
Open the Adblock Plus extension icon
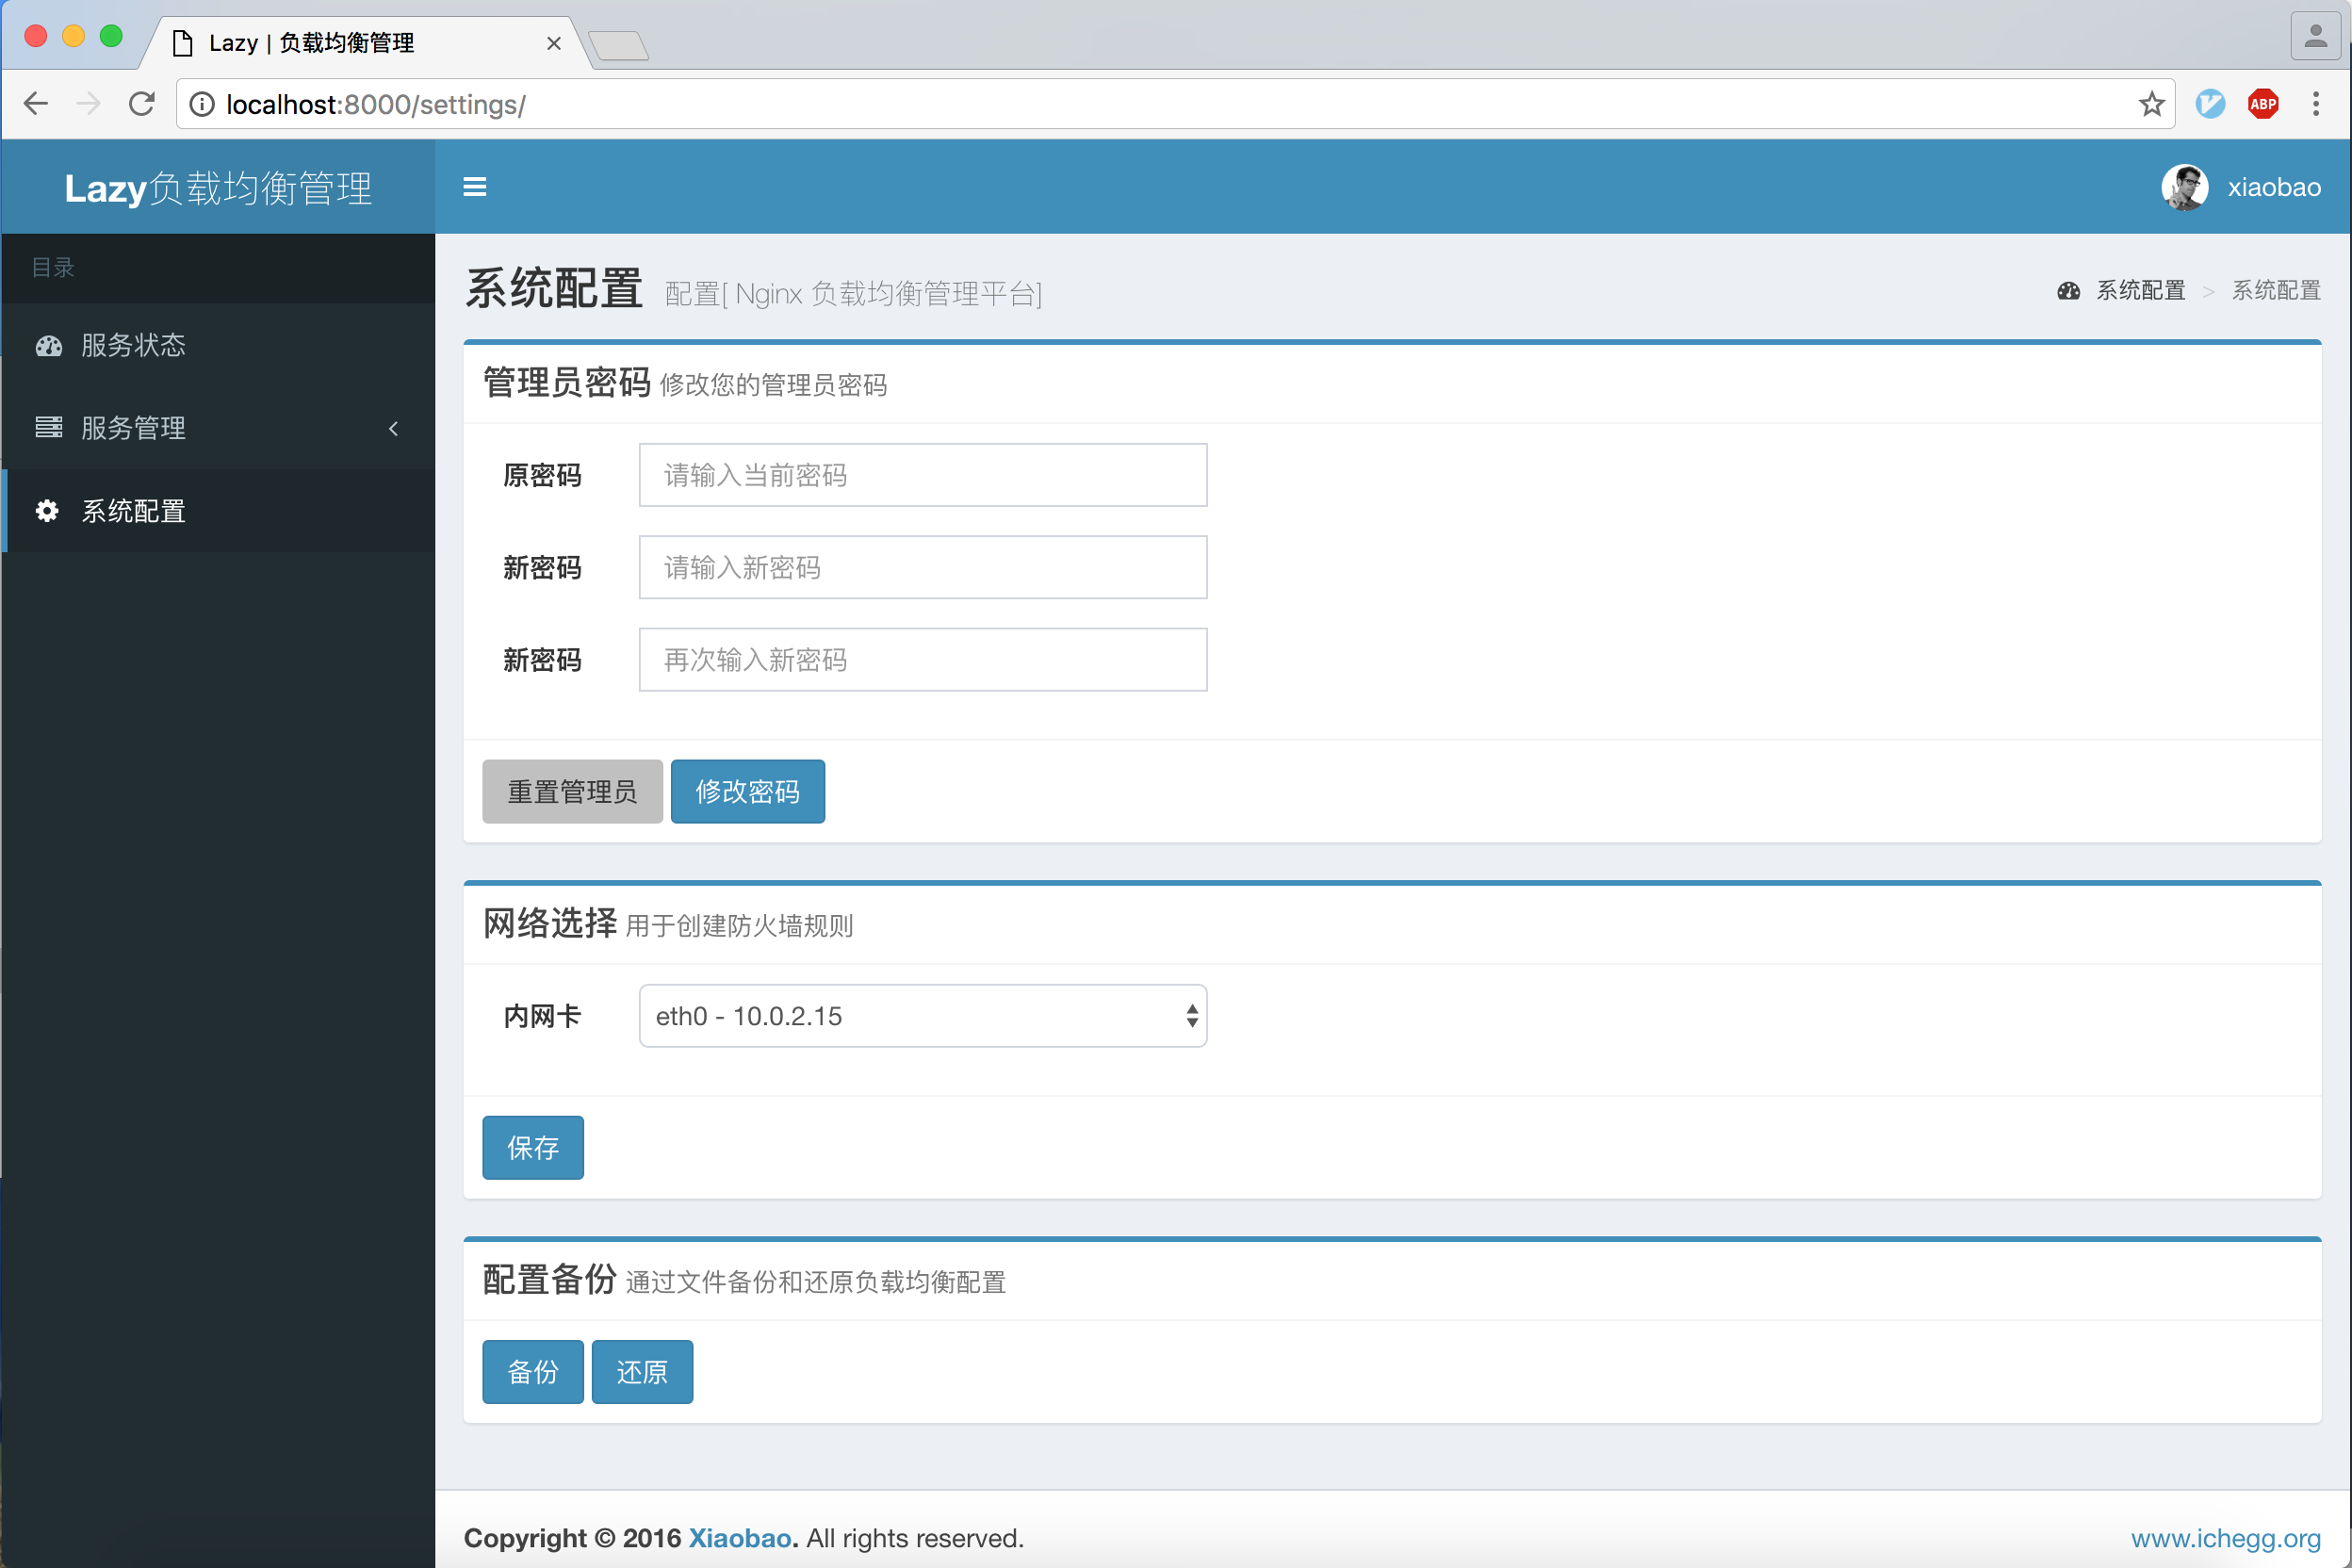pyautogui.click(x=2263, y=104)
